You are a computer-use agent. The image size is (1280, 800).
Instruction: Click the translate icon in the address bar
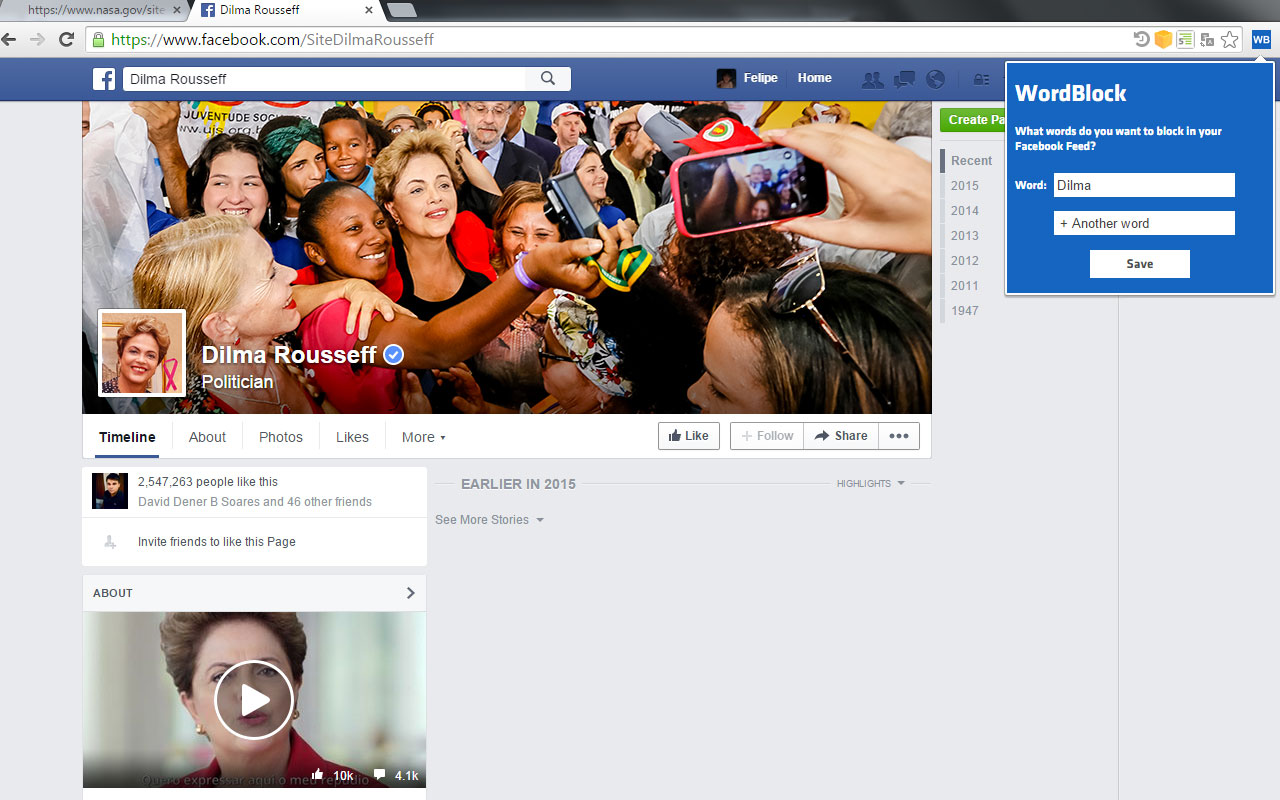[x=1207, y=40]
